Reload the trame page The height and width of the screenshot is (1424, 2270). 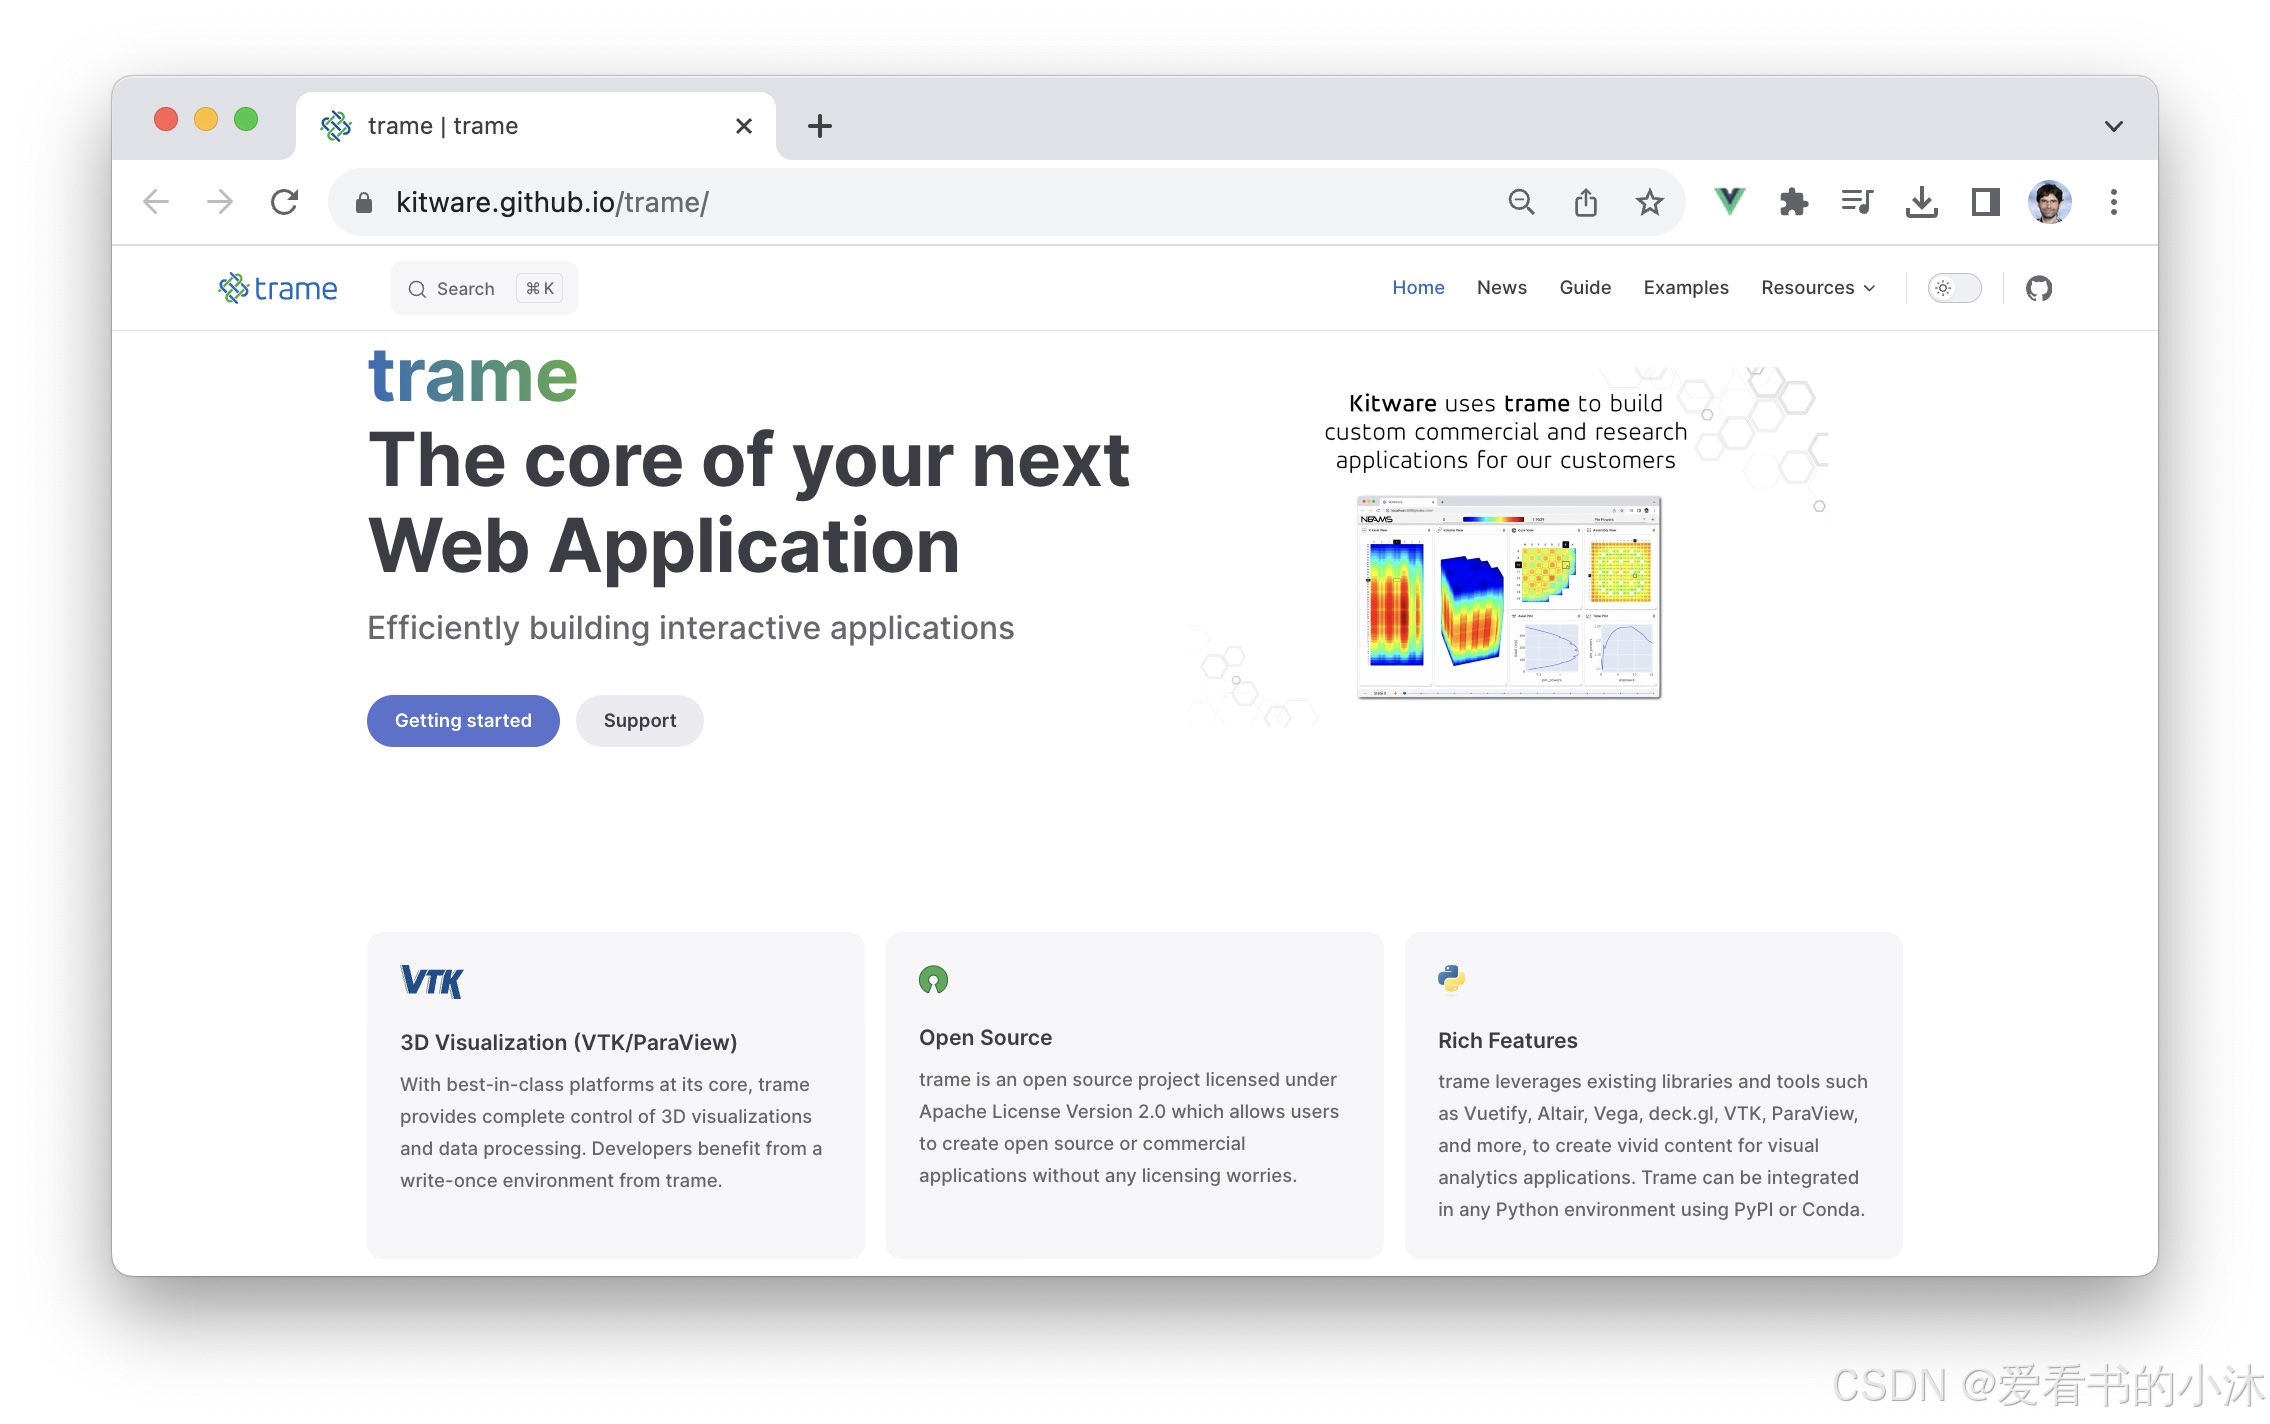tap(285, 203)
